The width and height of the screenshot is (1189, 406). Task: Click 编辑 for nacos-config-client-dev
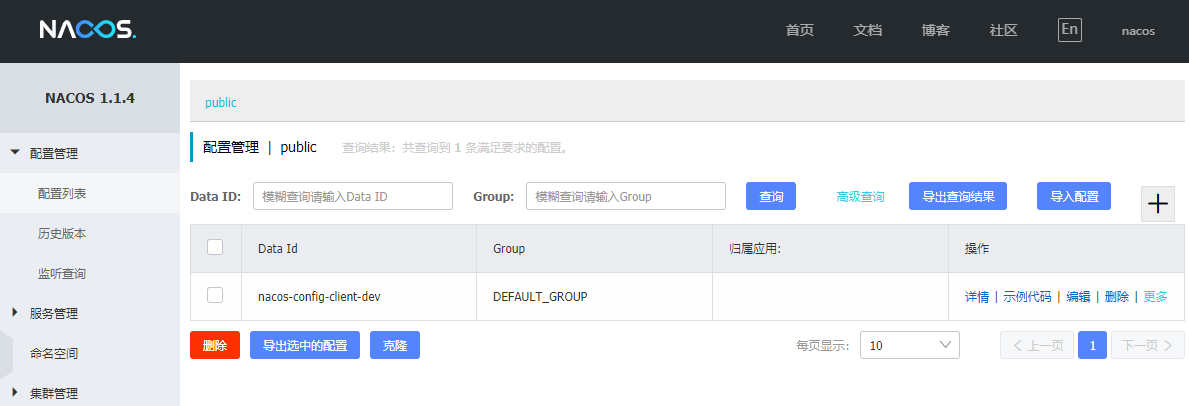coord(1078,297)
